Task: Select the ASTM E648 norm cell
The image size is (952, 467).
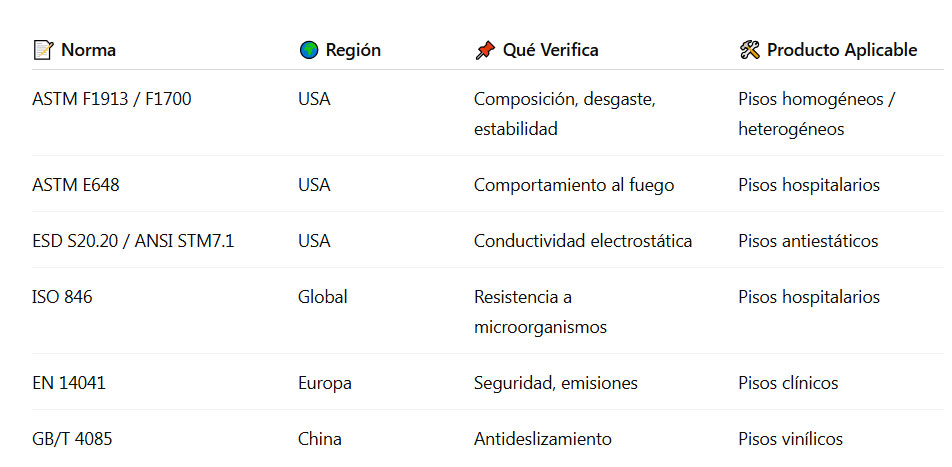Action: click(76, 185)
